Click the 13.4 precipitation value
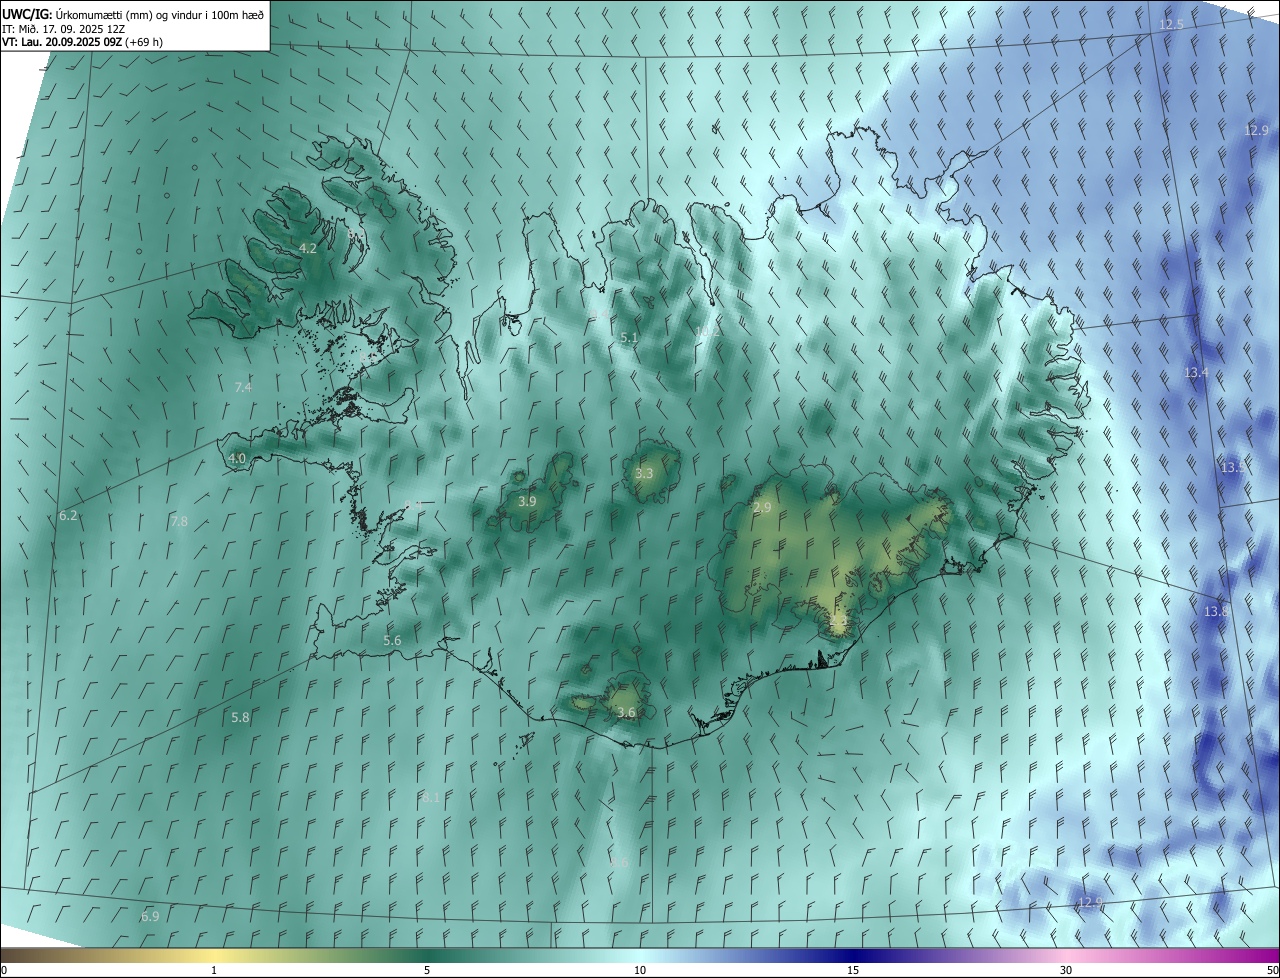The image size is (1280, 978). (x=1196, y=373)
